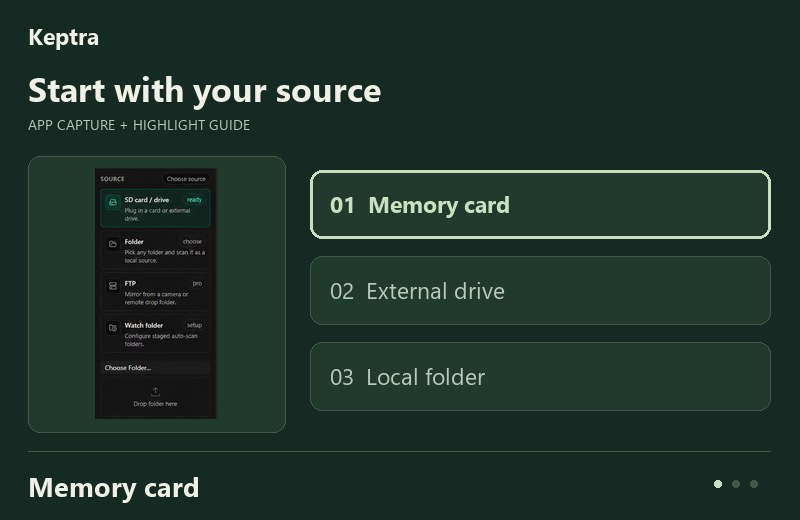Click the SD card drive icon
The width and height of the screenshot is (800, 520).
113,202
